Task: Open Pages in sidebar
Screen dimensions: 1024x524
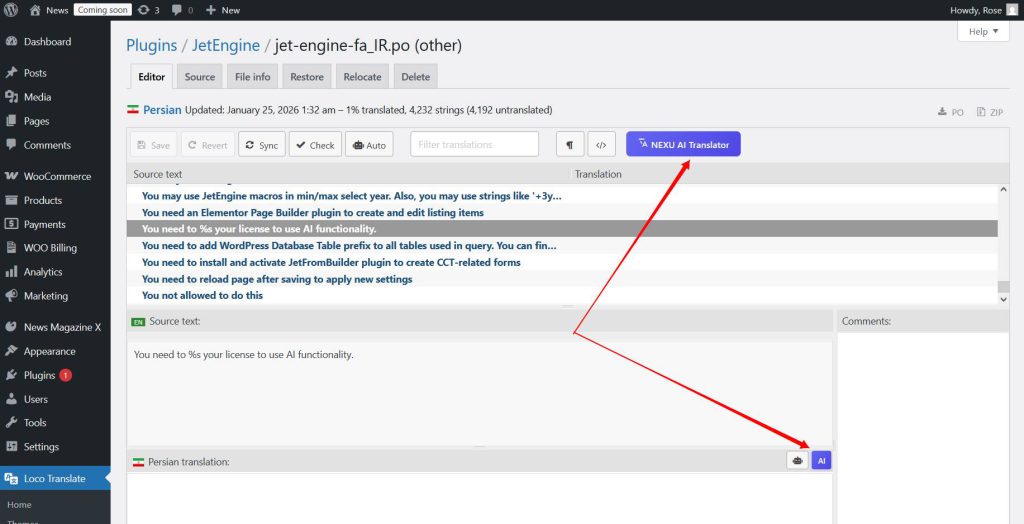Action: coord(36,121)
